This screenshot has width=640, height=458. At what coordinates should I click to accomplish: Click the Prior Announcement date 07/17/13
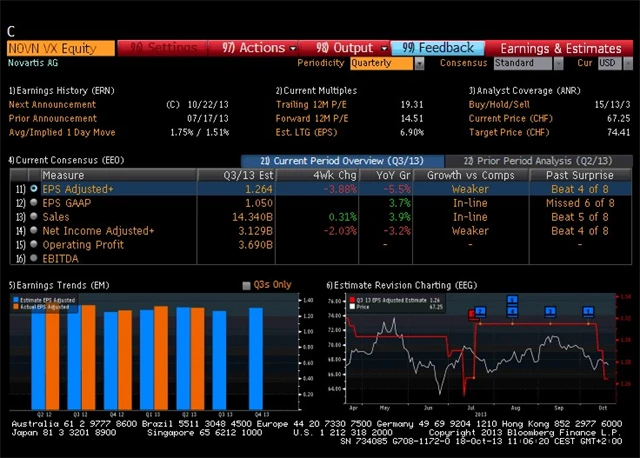pos(208,118)
